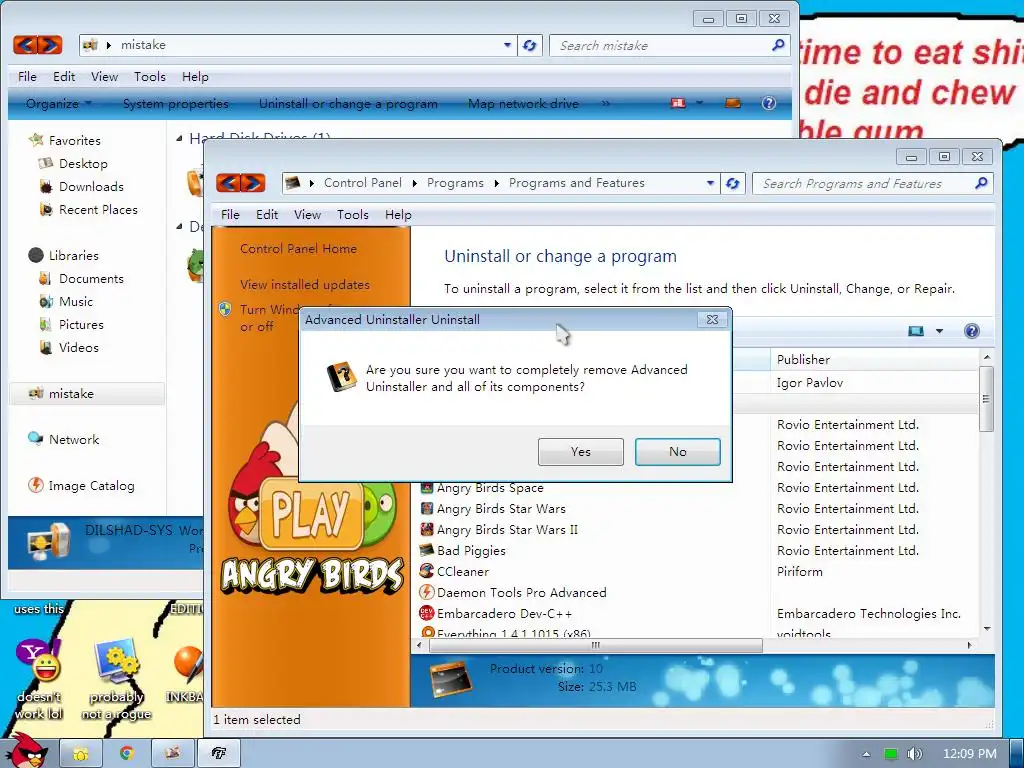
Task: Click the Programs and Features search magnifier
Action: [x=981, y=184]
